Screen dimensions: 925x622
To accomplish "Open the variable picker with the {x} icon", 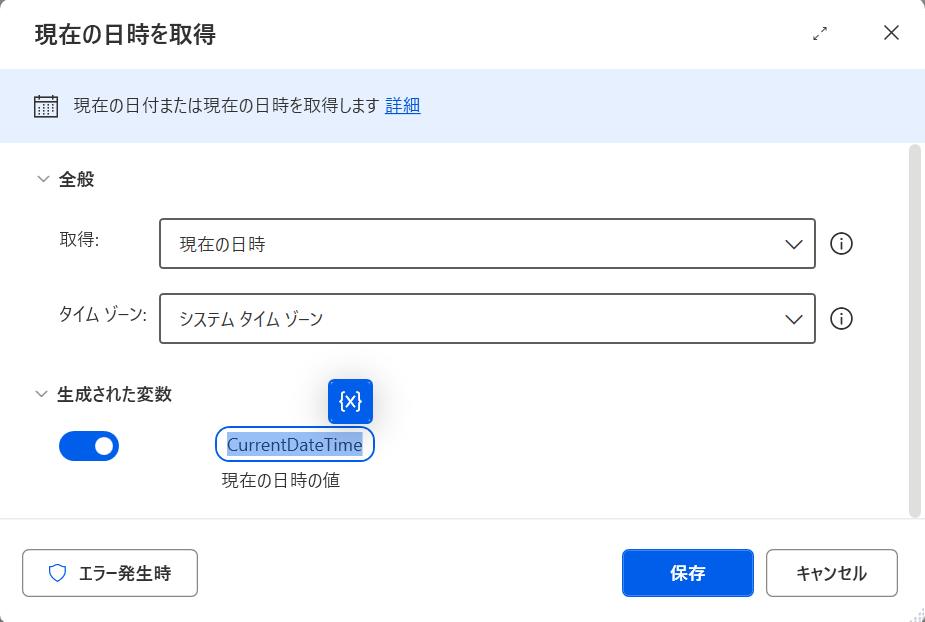I will coord(352,401).
